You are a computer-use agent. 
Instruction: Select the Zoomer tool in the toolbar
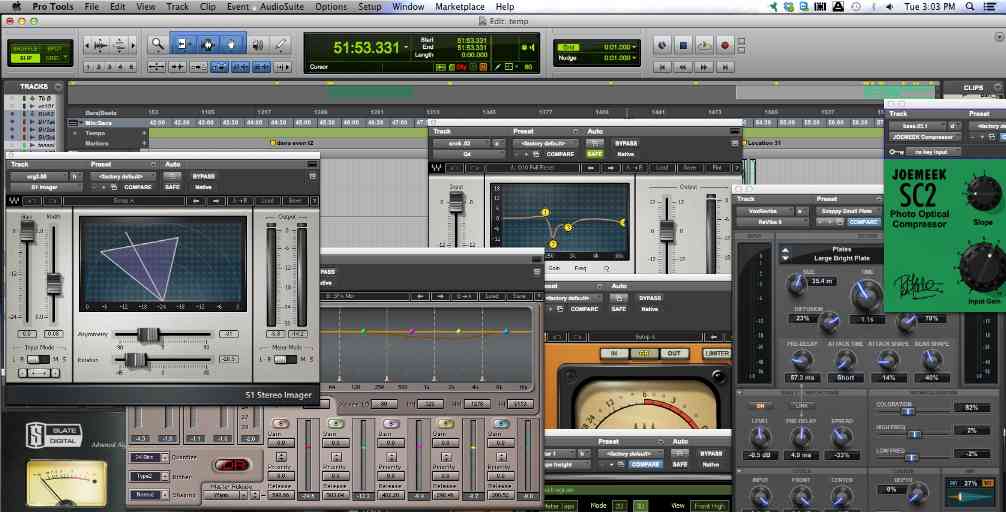[x=158, y=44]
